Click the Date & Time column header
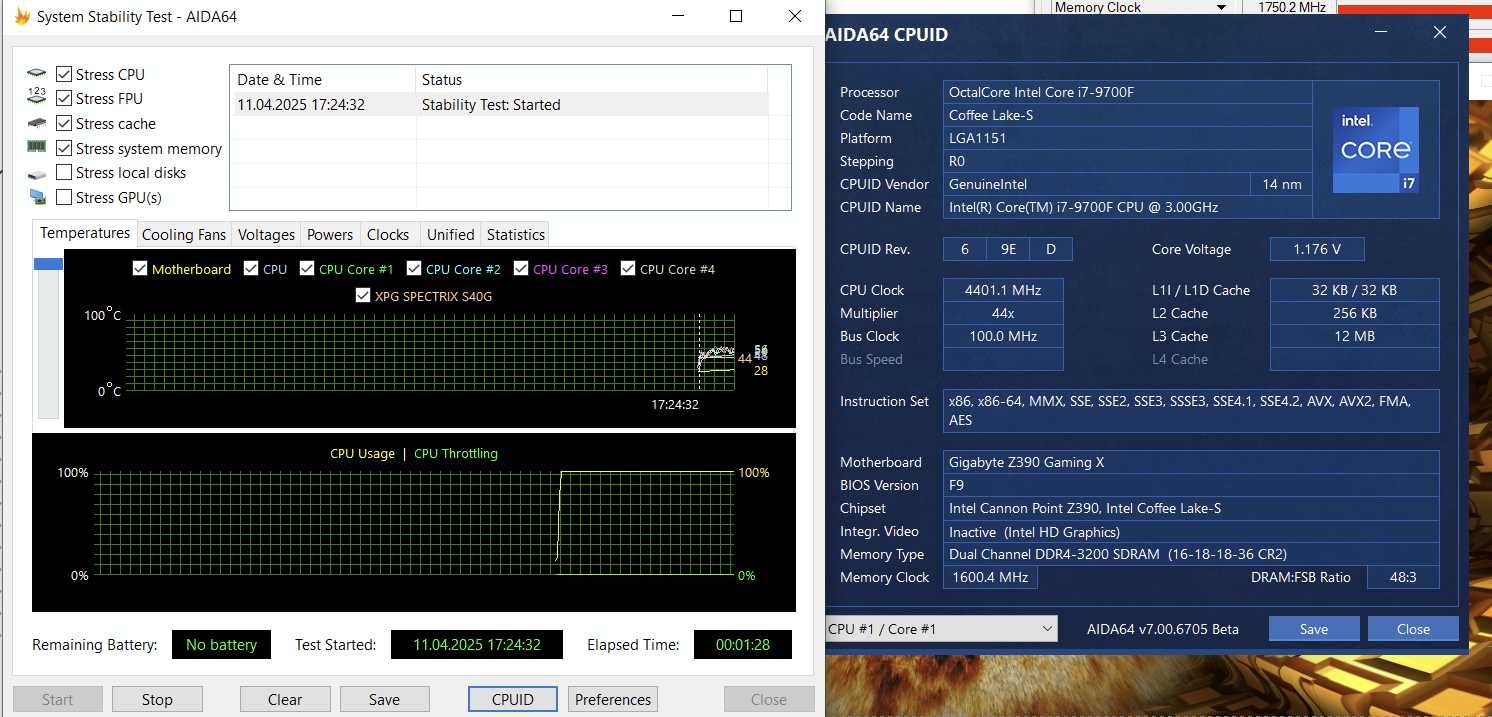The image size is (1492, 717). point(323,79)
